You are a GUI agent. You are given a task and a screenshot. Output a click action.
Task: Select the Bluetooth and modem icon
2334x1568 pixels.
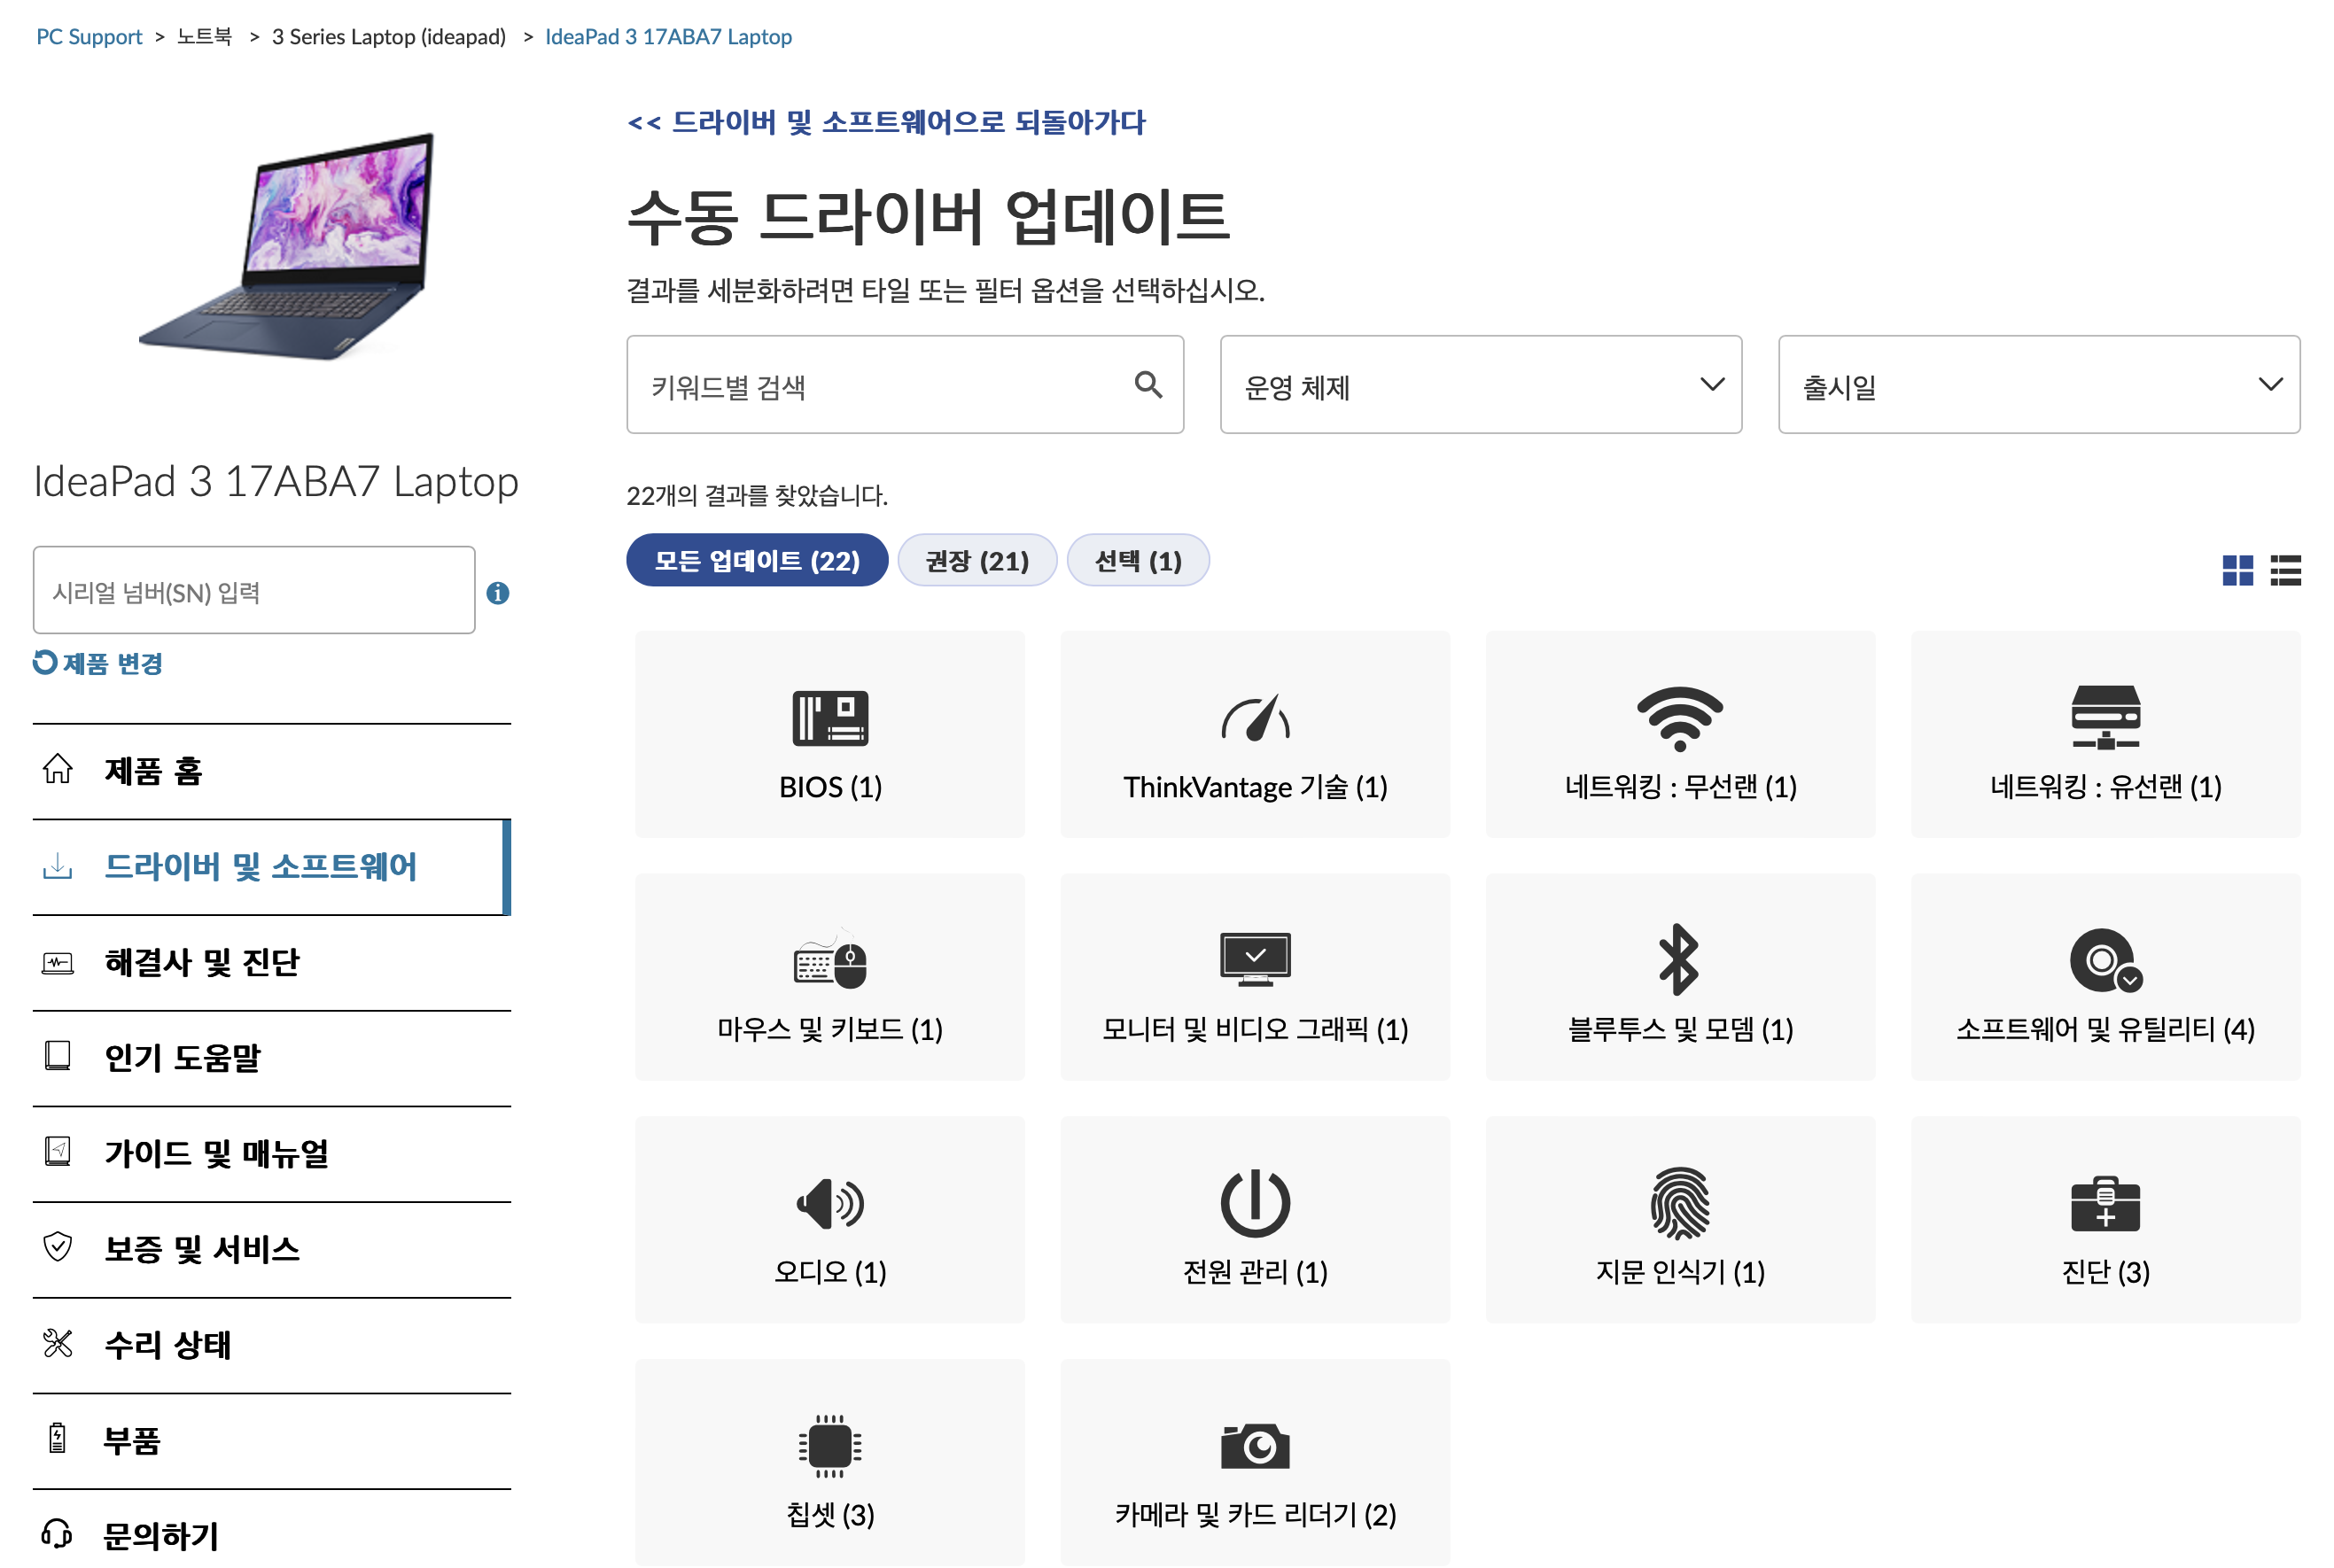point(1679,960)
